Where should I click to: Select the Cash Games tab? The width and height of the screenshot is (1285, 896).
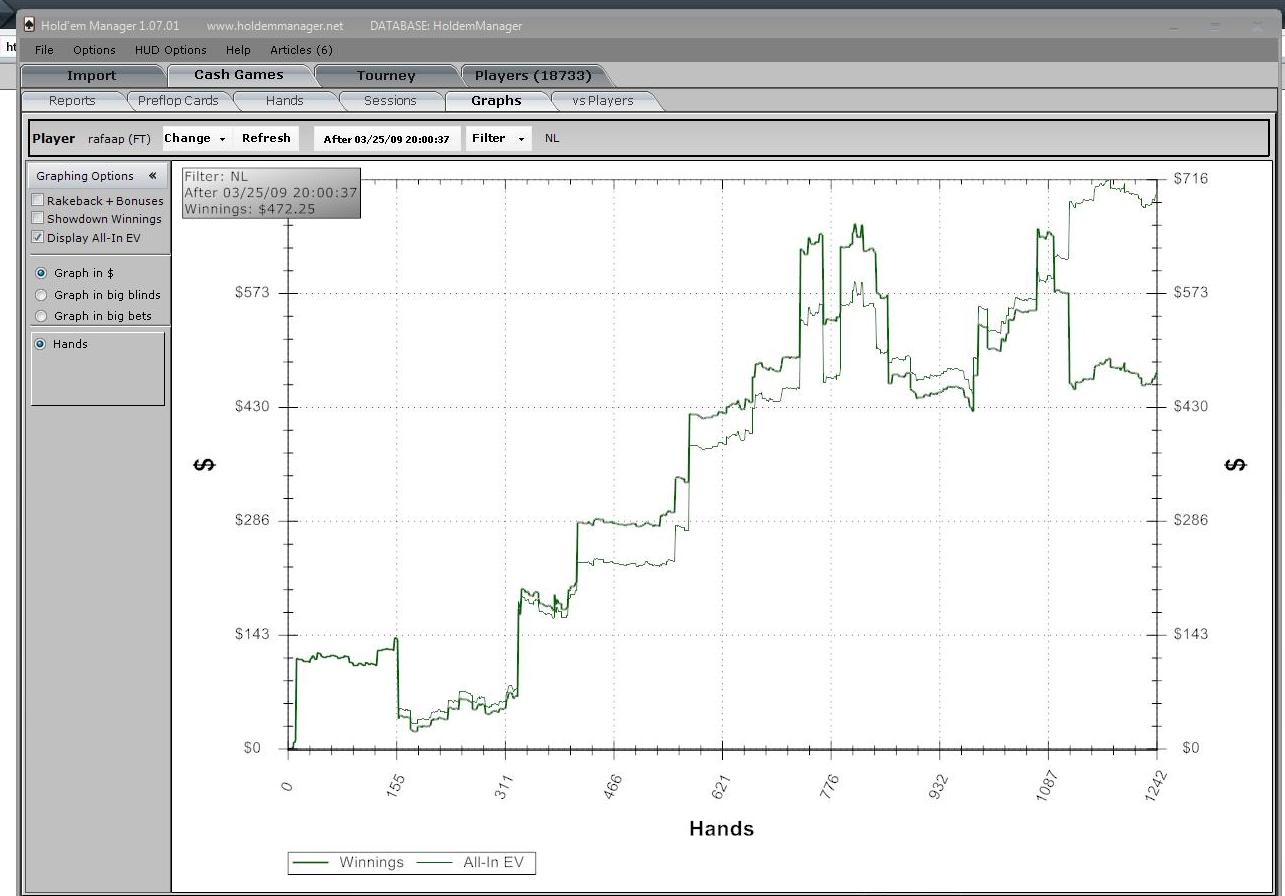pyautogui.click(x=239, y=75)
